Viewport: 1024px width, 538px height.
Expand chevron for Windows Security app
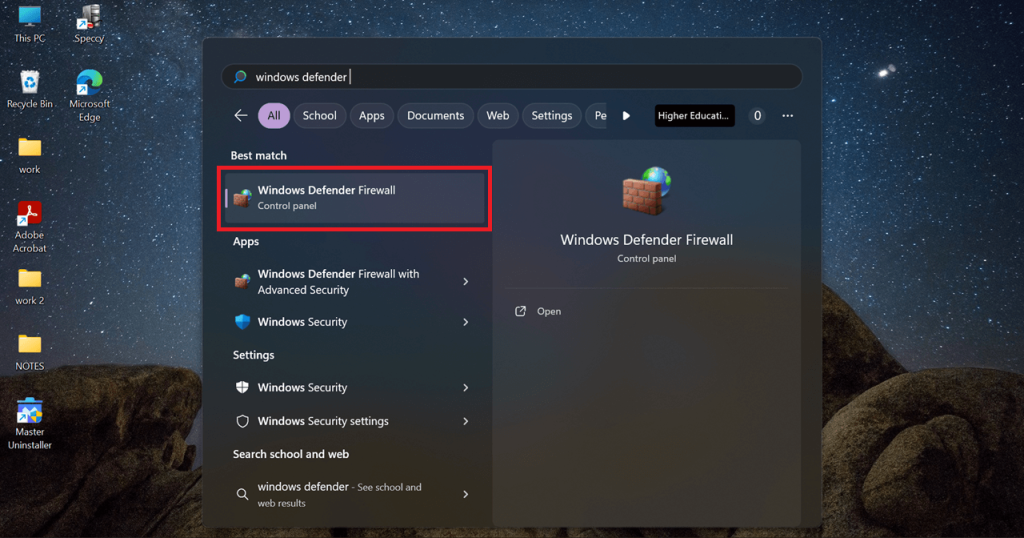tap(466, 322)
